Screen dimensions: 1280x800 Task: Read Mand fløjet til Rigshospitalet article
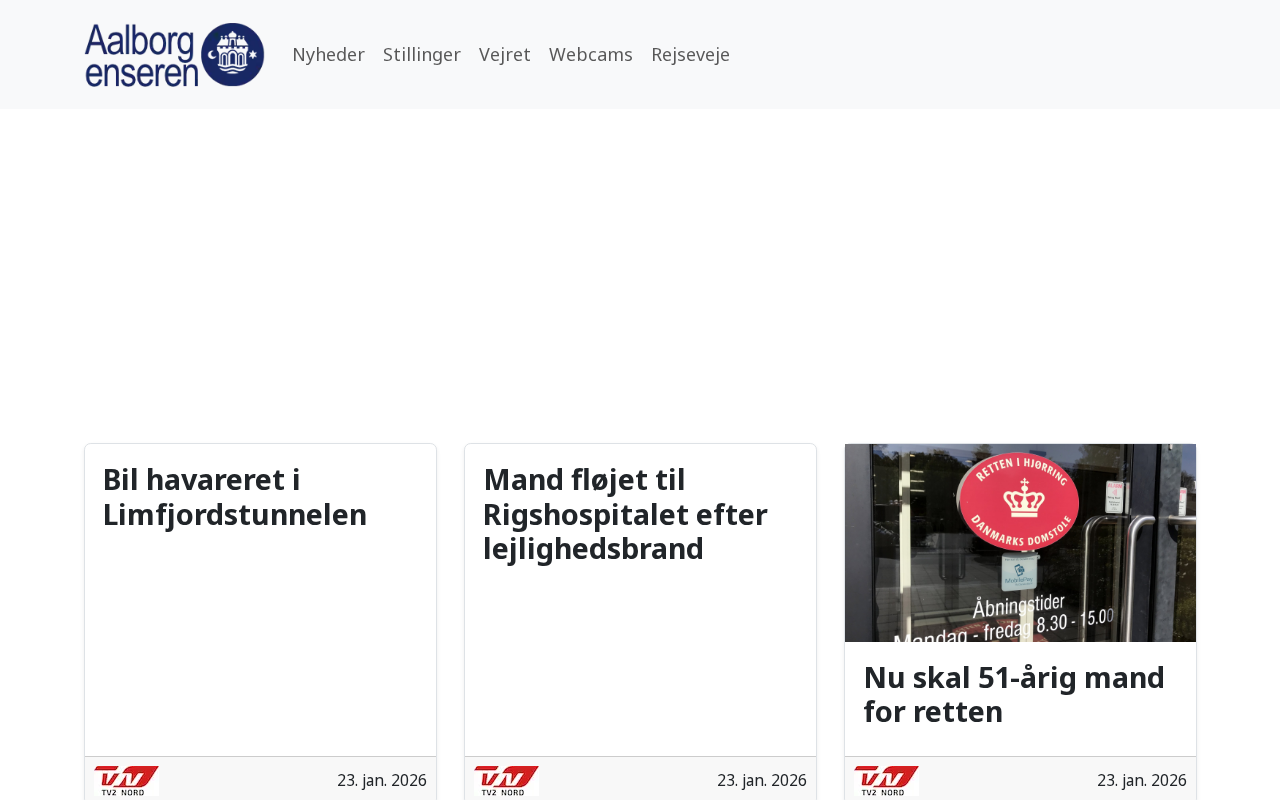click(625, 514)
